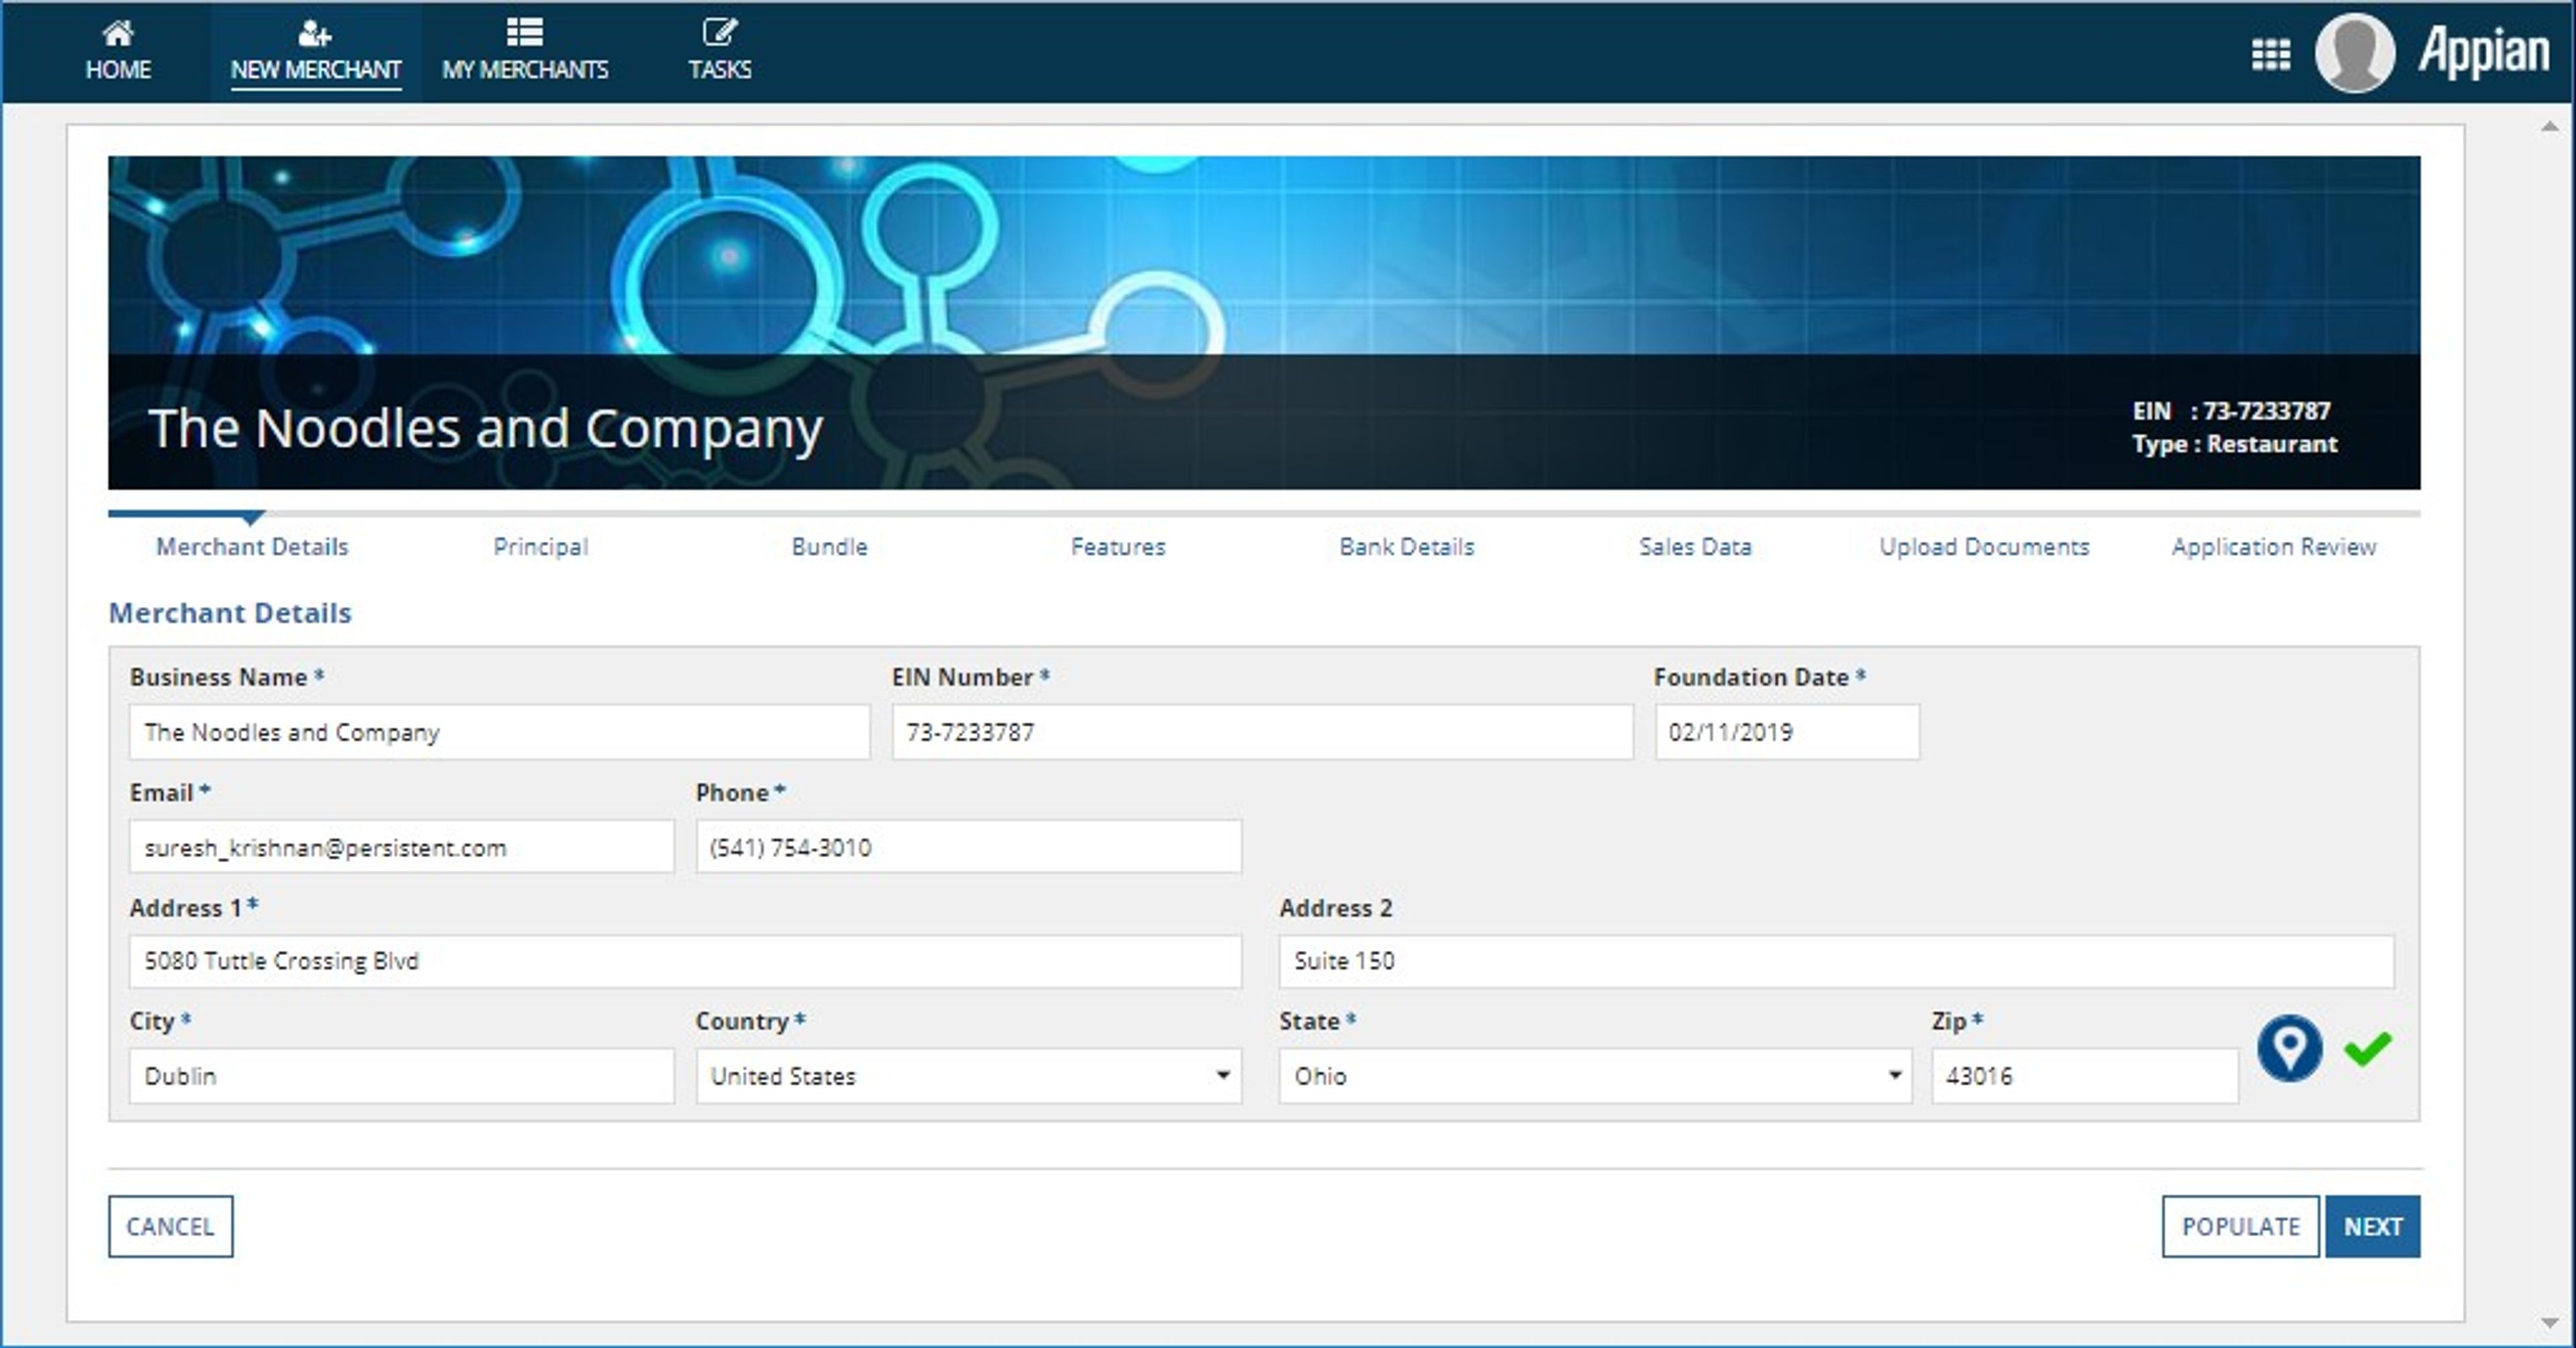Click the page scrollbar down arrow
2576x1348 pixels.
(x=2550, y=1323)
